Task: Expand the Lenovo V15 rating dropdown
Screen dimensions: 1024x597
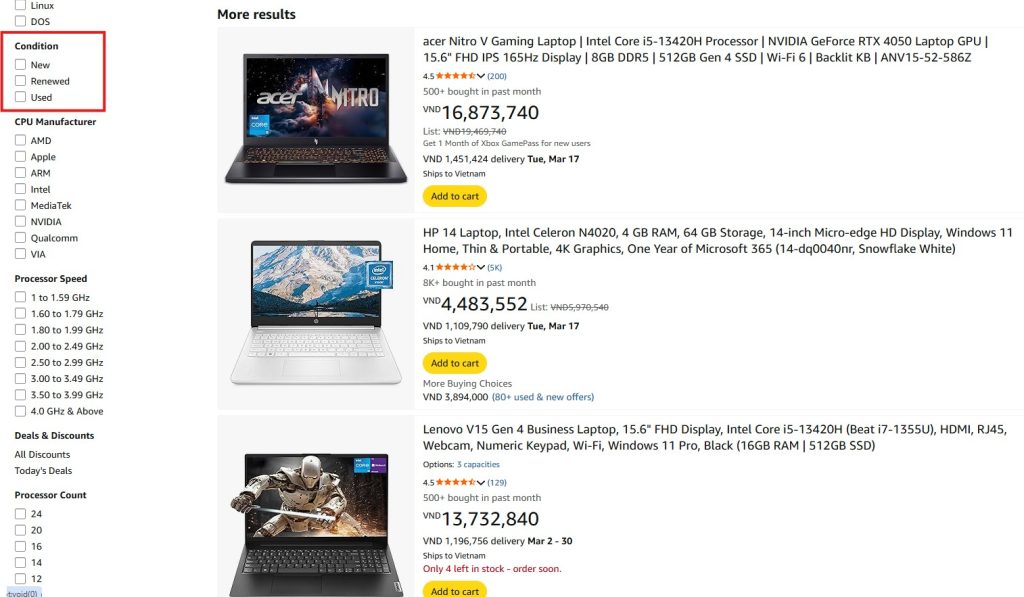Action: (x=483, y=482)
